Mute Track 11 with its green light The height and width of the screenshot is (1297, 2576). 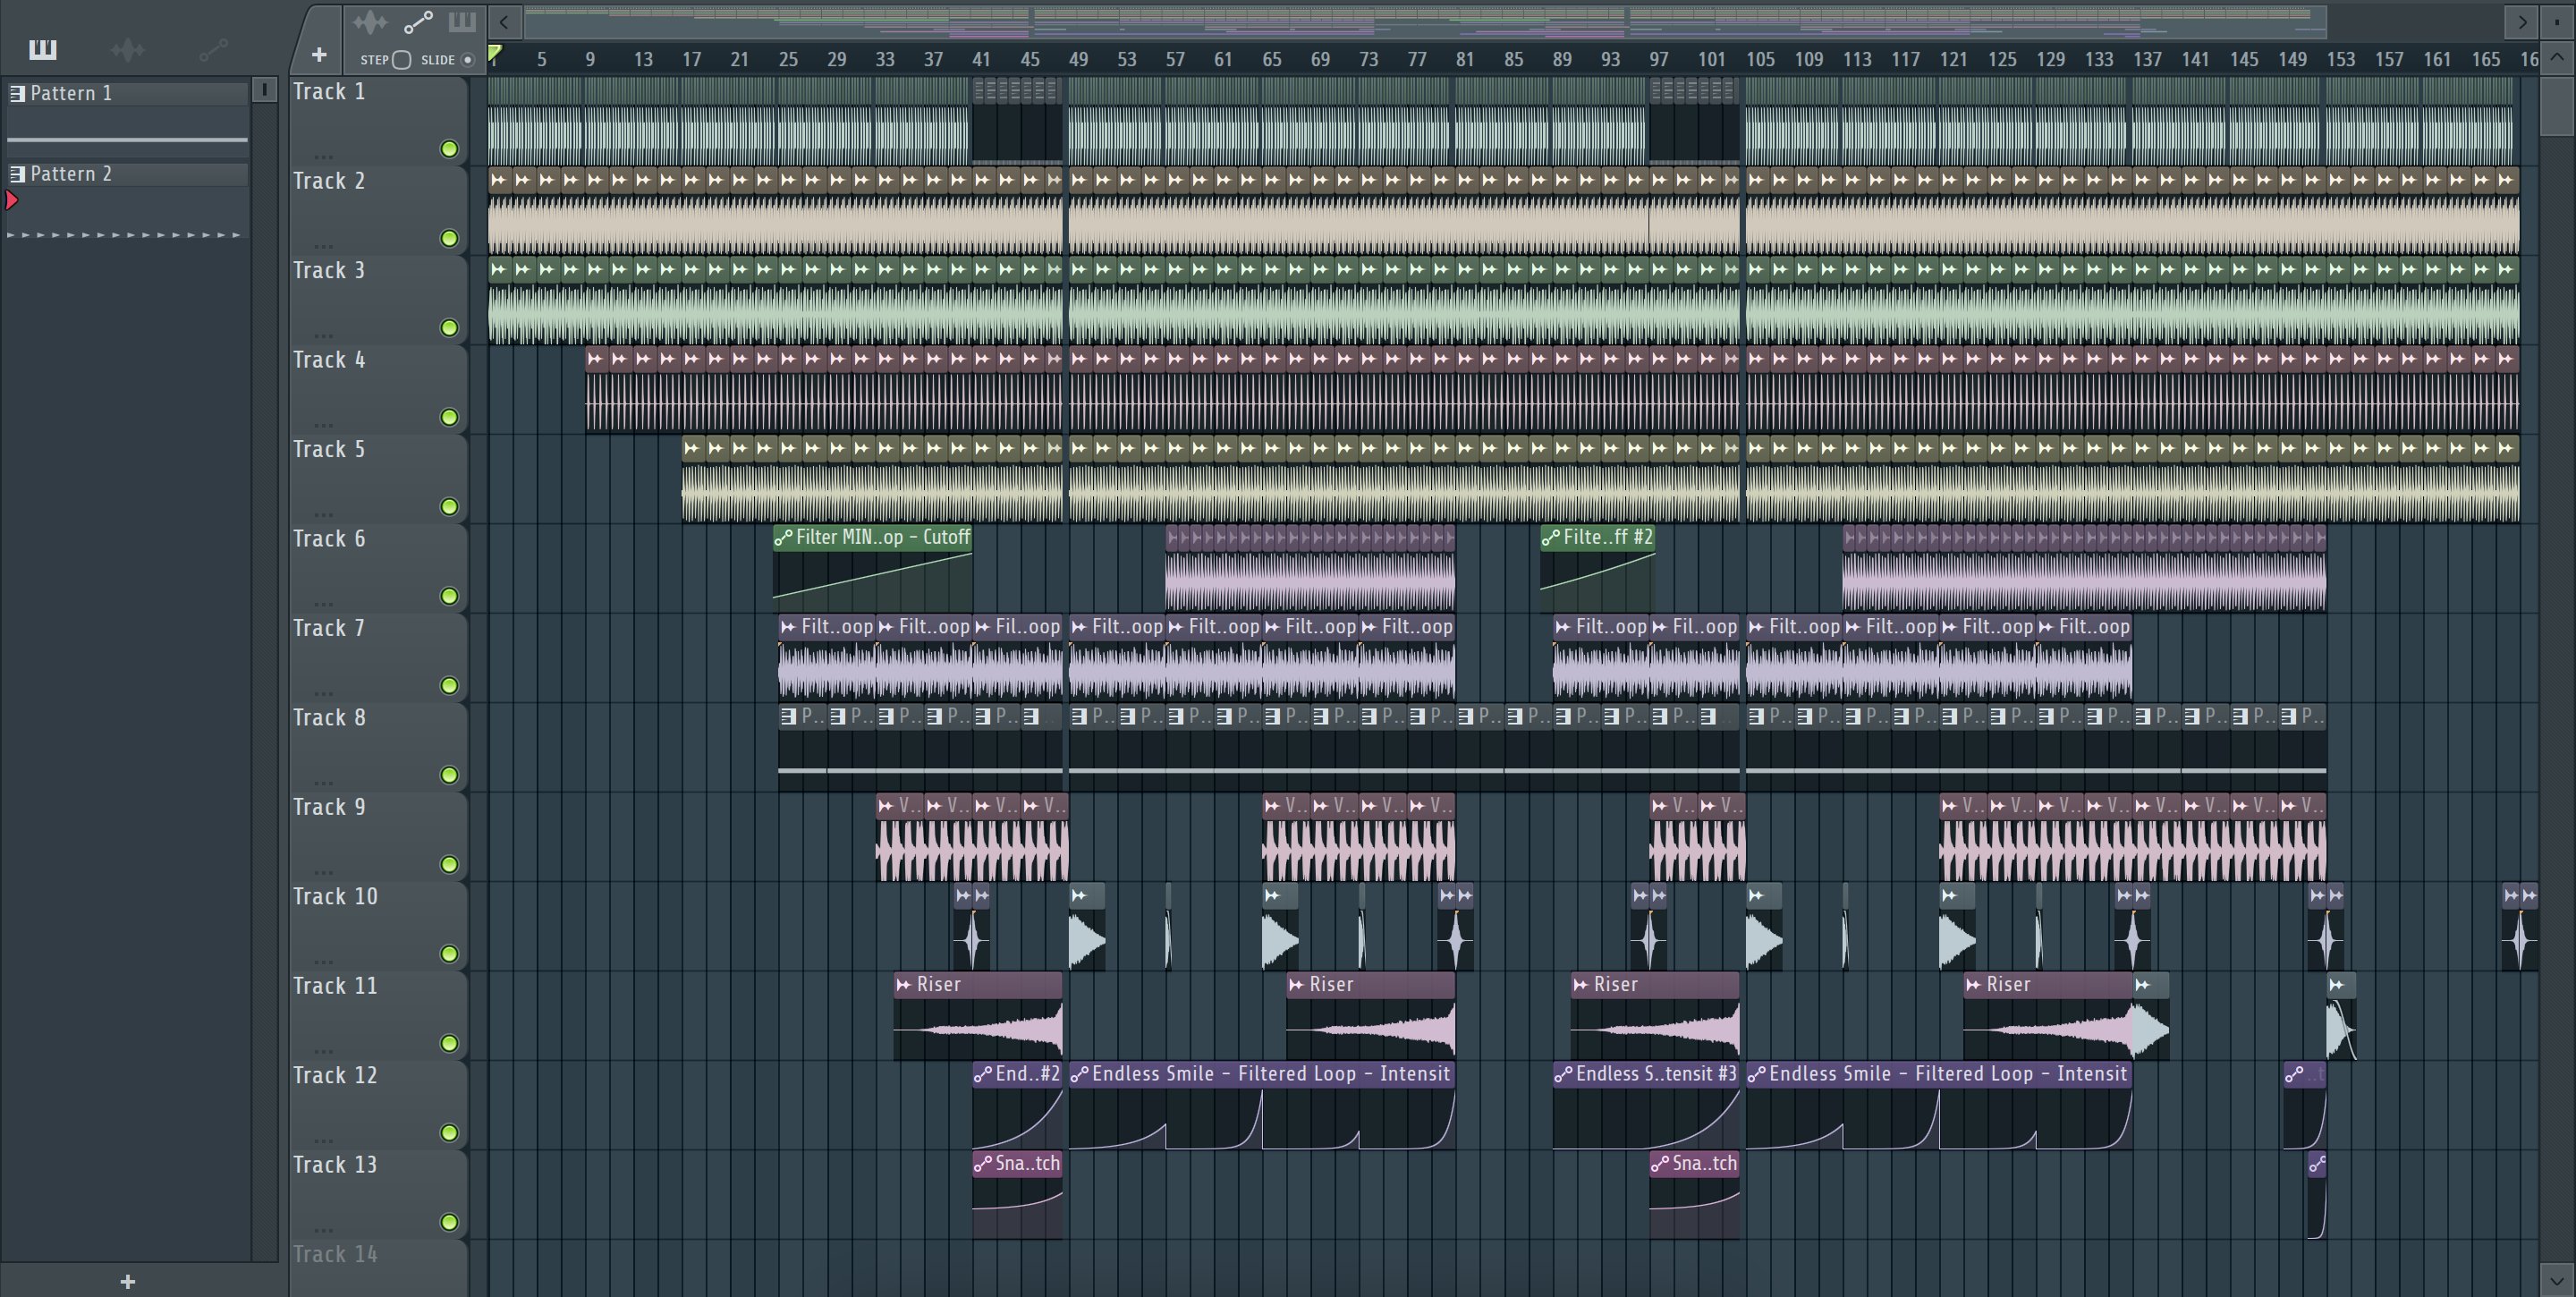pos(449,1043)
